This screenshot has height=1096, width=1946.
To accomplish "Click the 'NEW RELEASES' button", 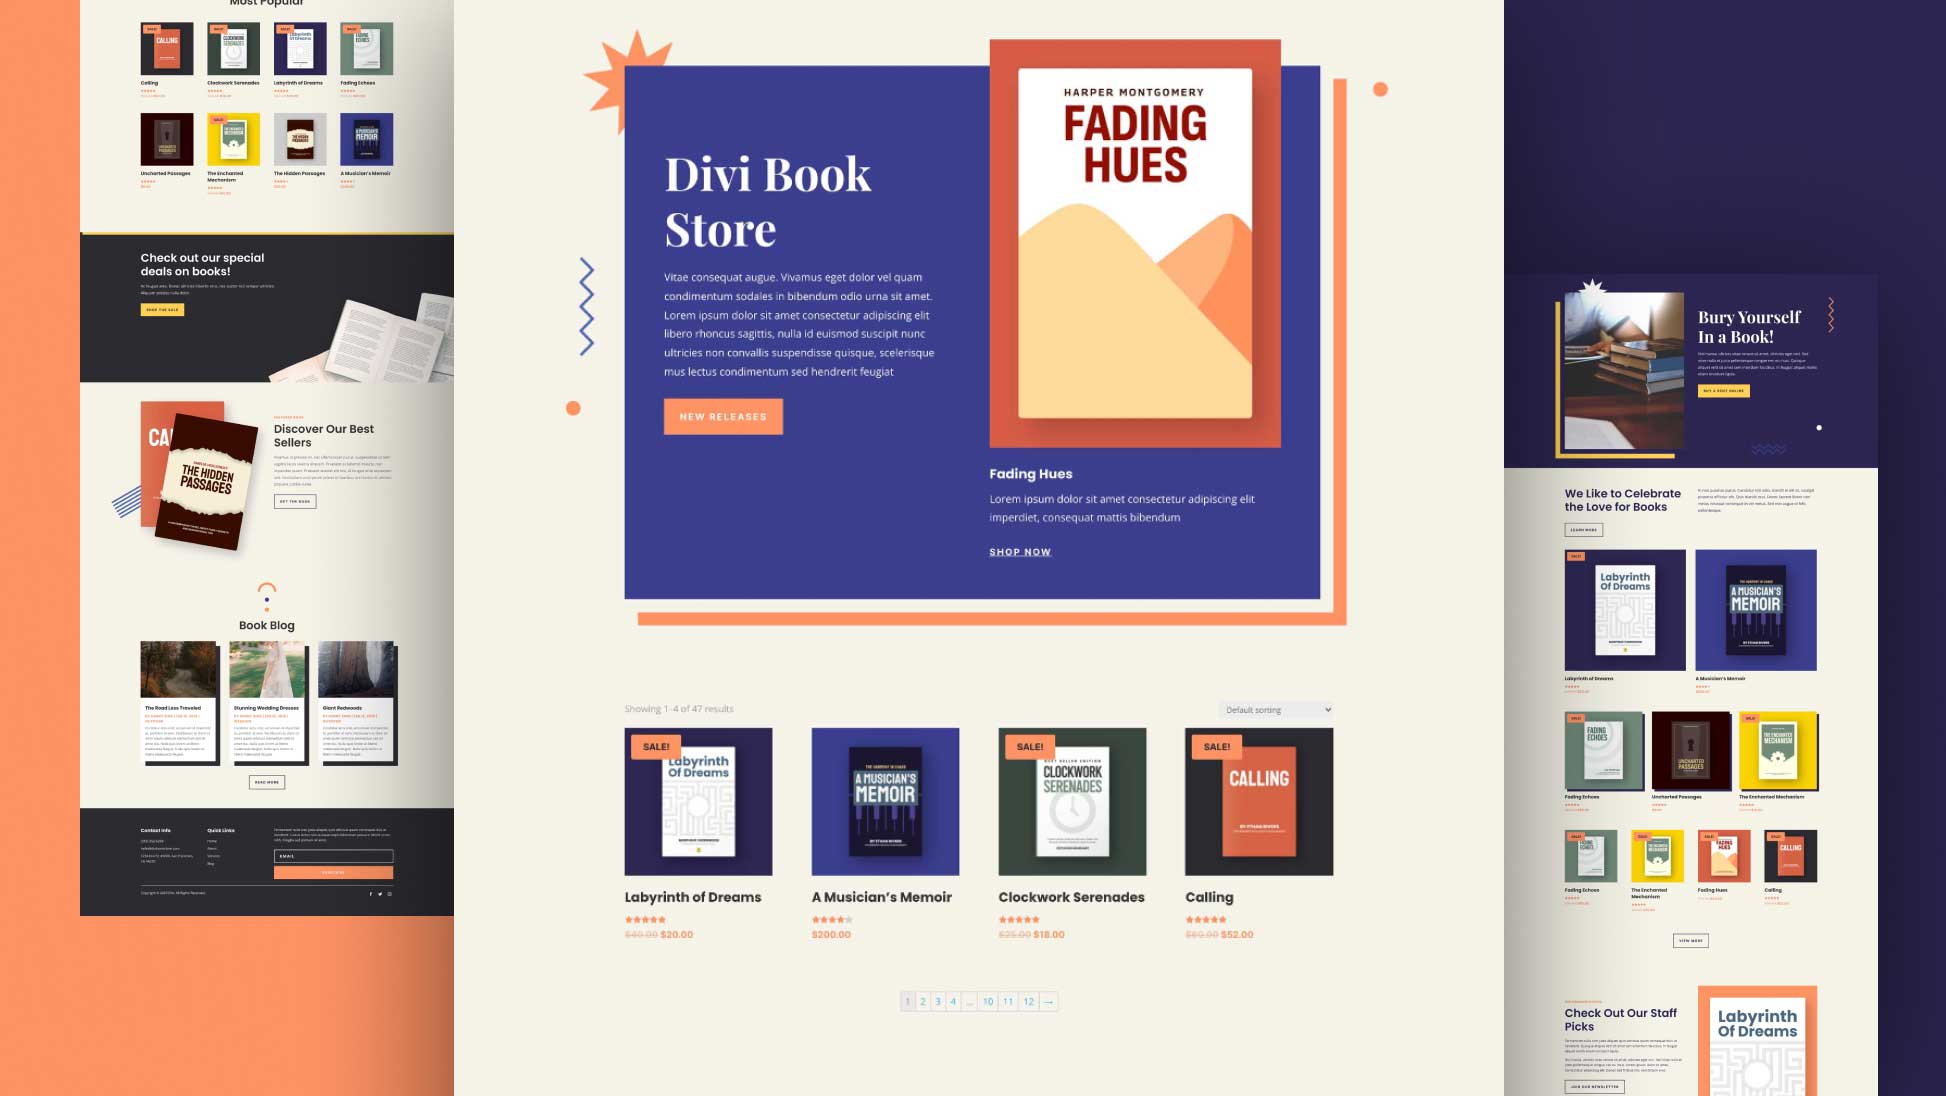I will (723, 416).
